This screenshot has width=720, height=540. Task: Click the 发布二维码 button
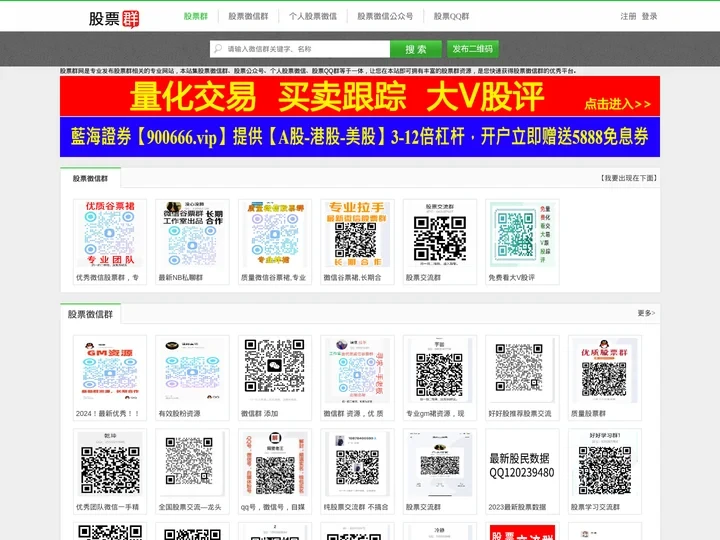[x=472, y=49]
